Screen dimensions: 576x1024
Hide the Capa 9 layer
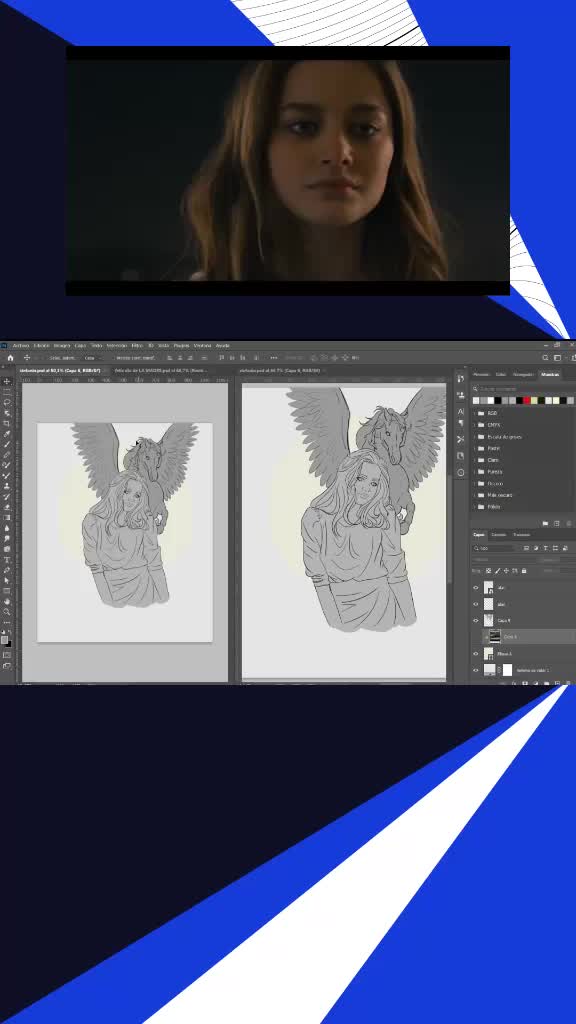475,620
